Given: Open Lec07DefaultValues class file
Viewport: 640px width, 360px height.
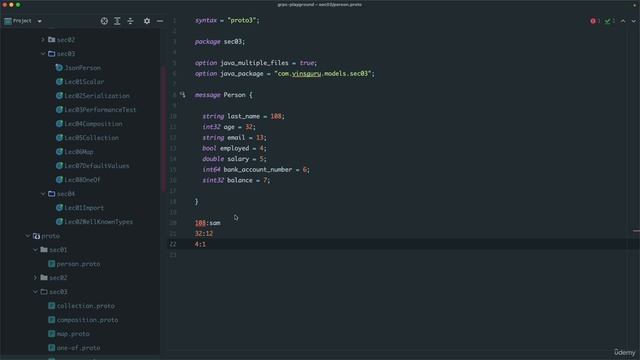Looking at the screenshot, I should tap(97, 166).
